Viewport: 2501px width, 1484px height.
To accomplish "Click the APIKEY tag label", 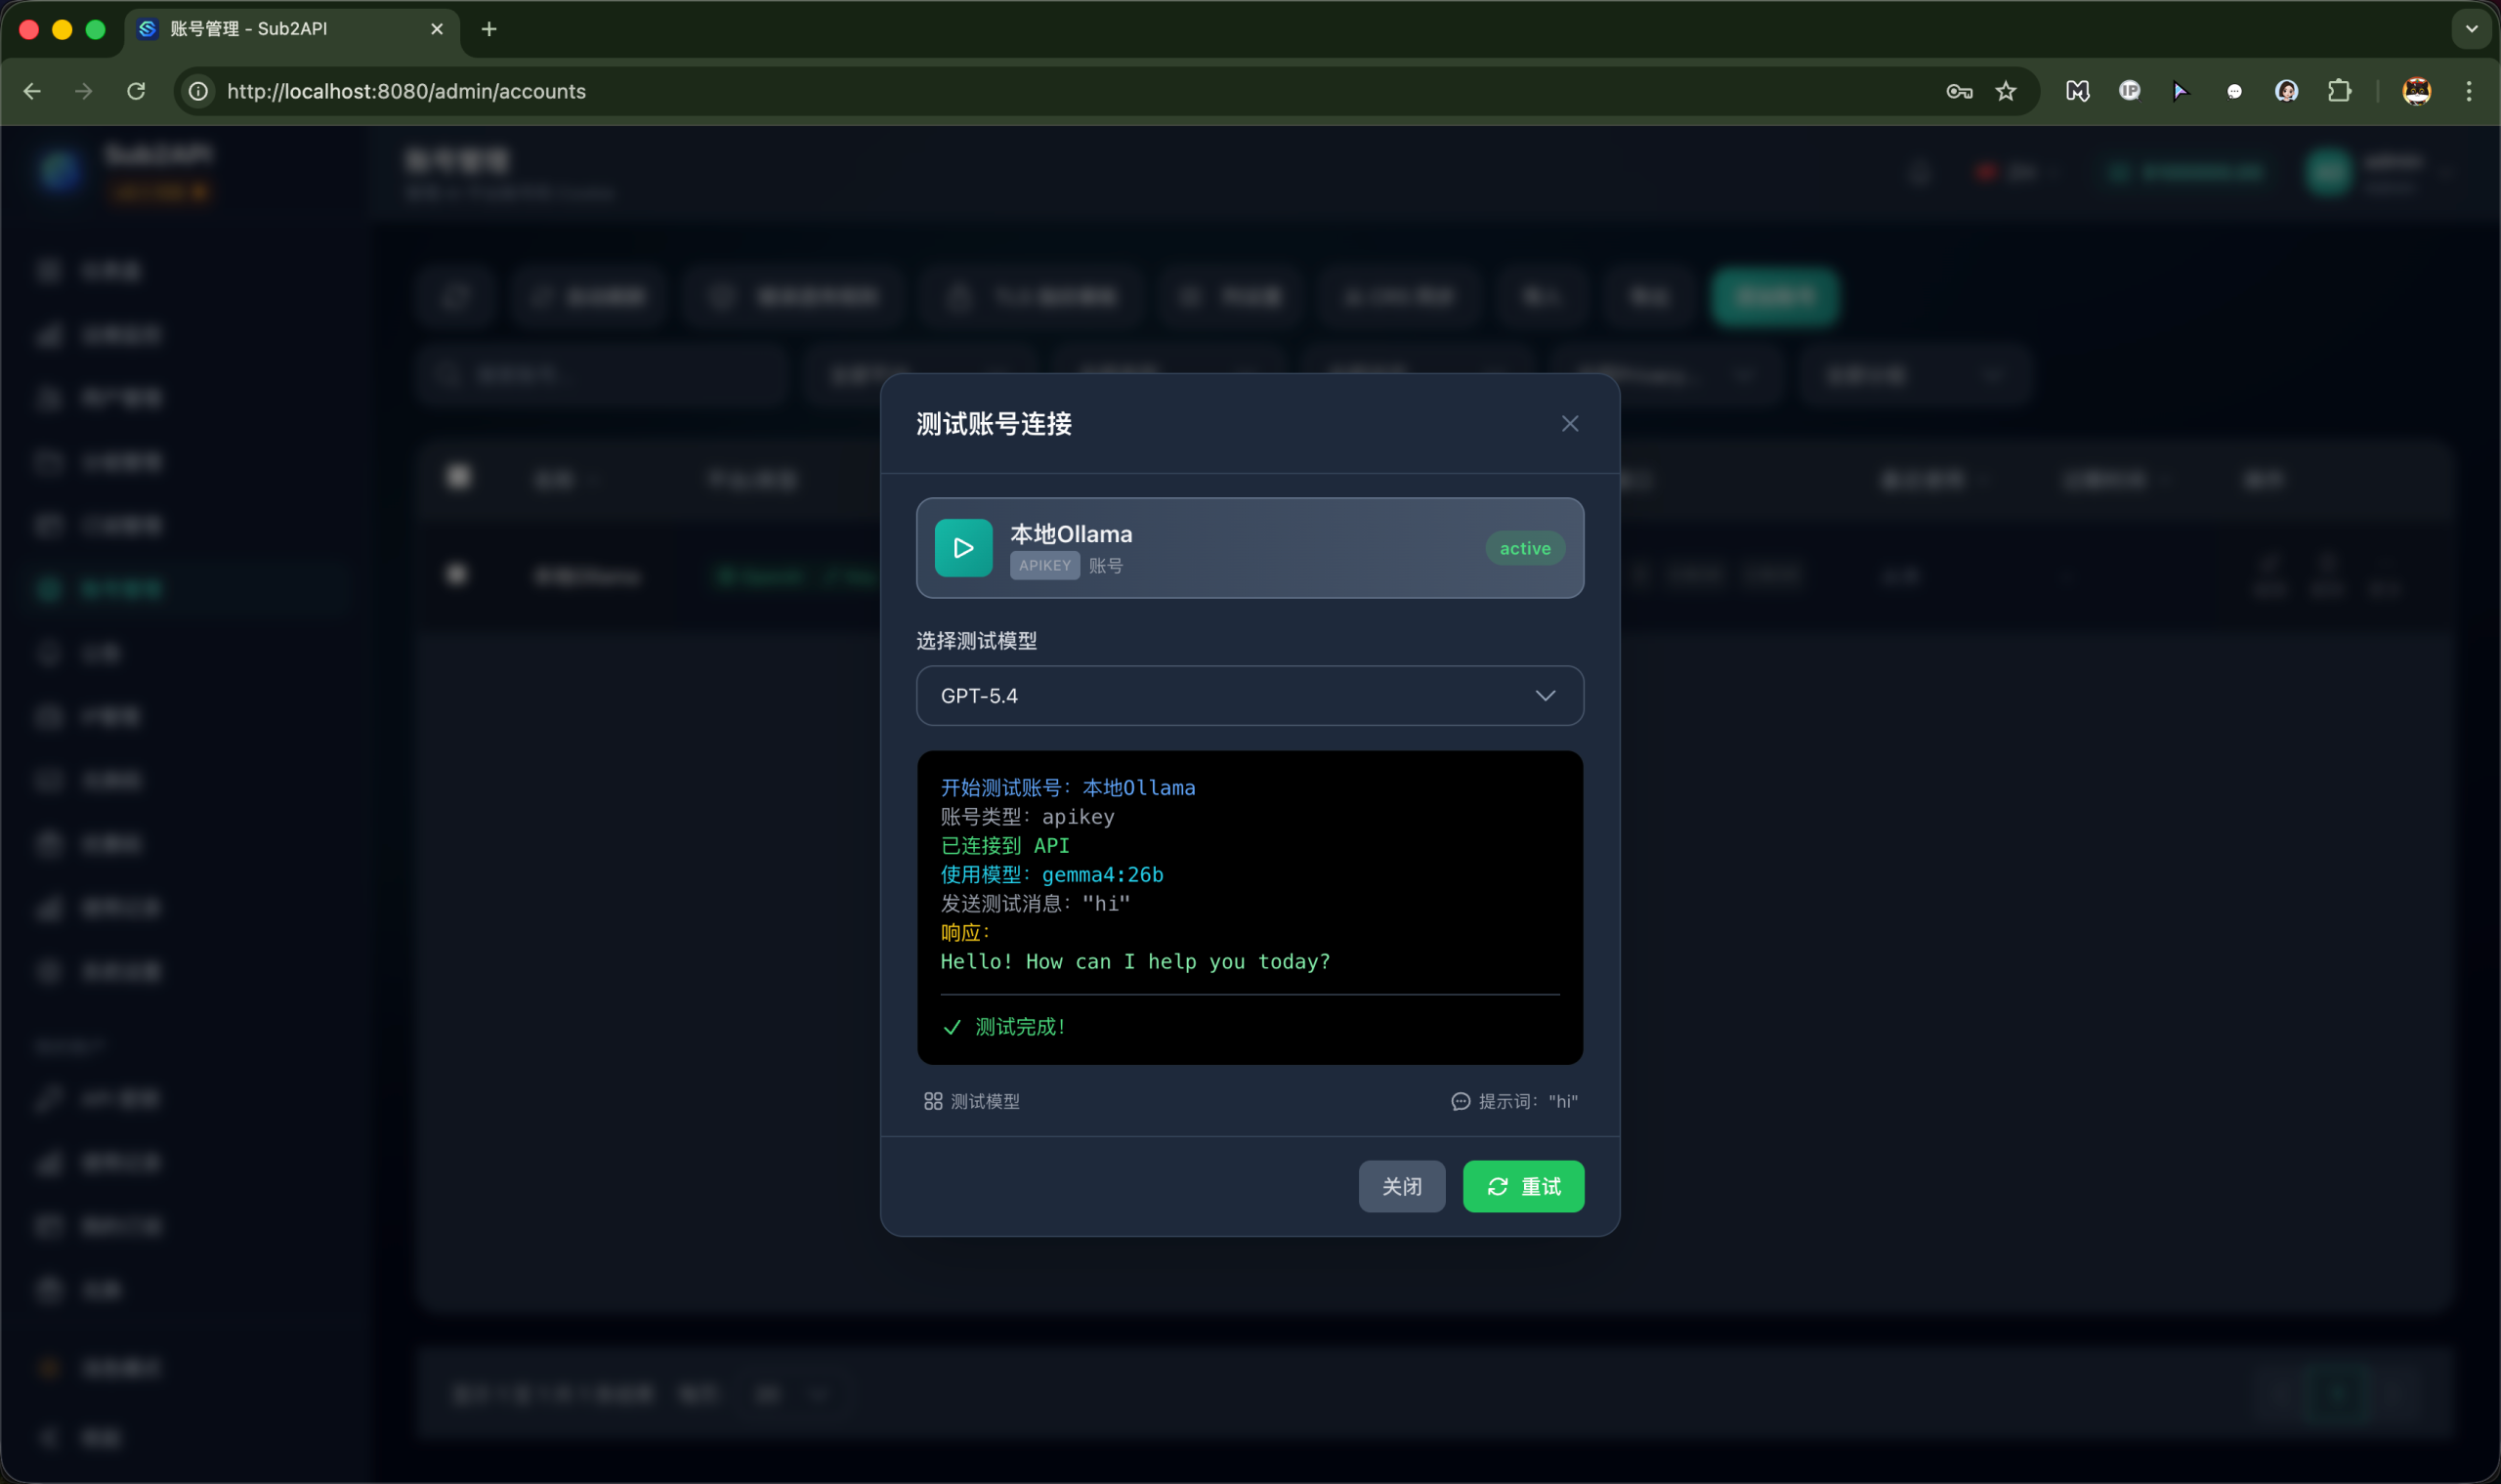I will tap(1044, 565).
